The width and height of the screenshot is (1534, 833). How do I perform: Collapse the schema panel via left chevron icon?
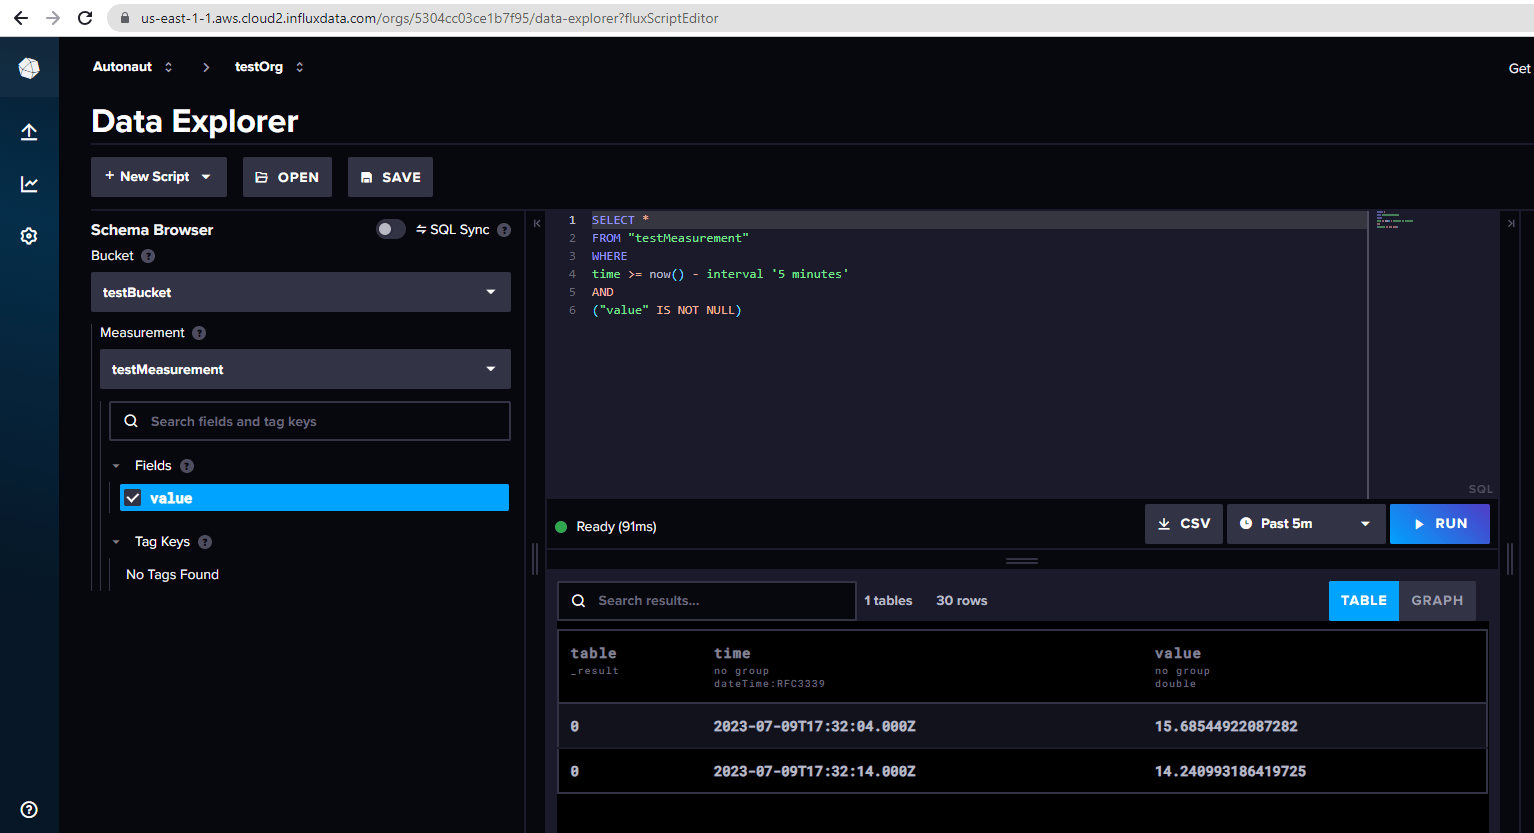pos(537,224)
